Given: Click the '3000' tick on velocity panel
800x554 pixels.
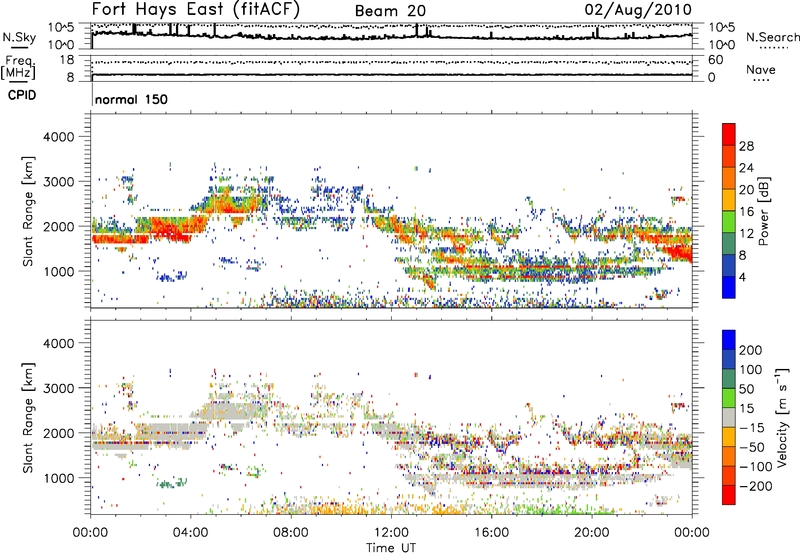Looking at the screenshot, I should [x=58, y=388].
